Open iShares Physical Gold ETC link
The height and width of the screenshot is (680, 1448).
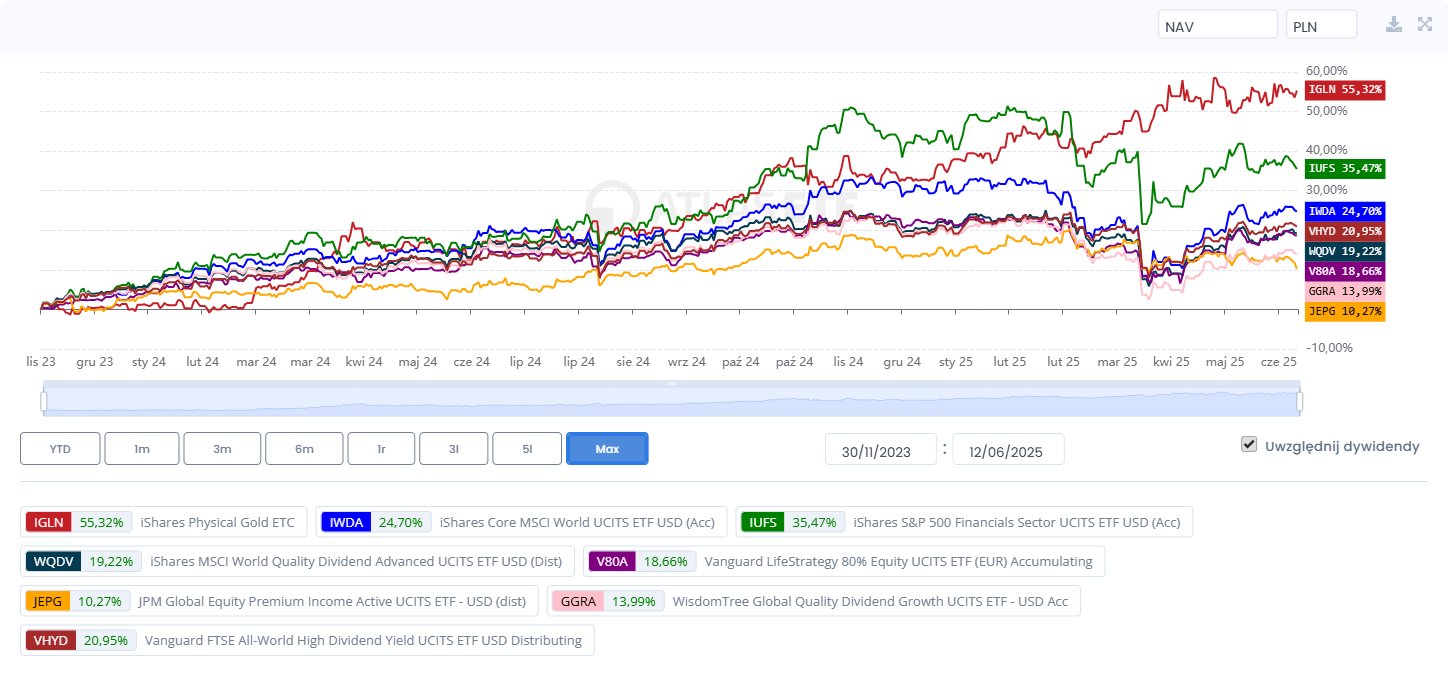tap(218, 522)
